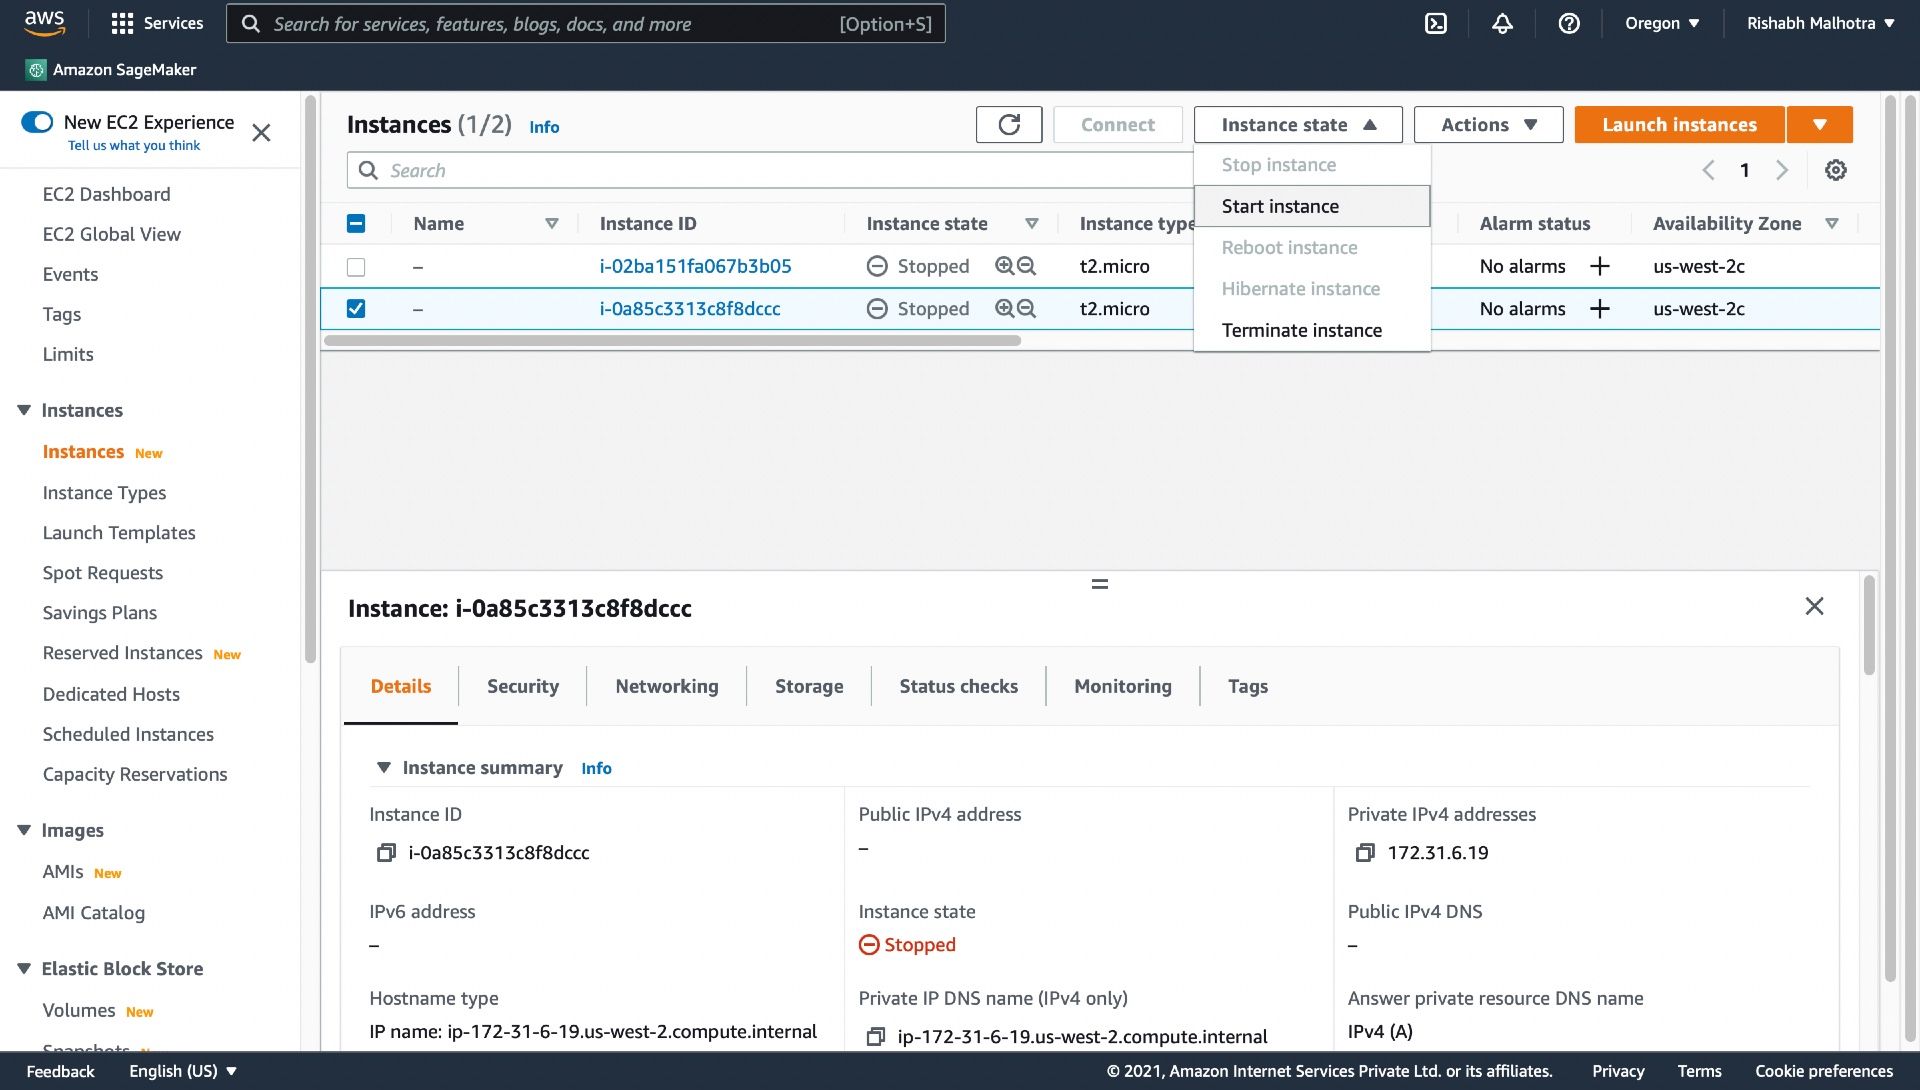Collapse the Instance state dropdown
1920x1090 pixels.
pos(1298,125)
